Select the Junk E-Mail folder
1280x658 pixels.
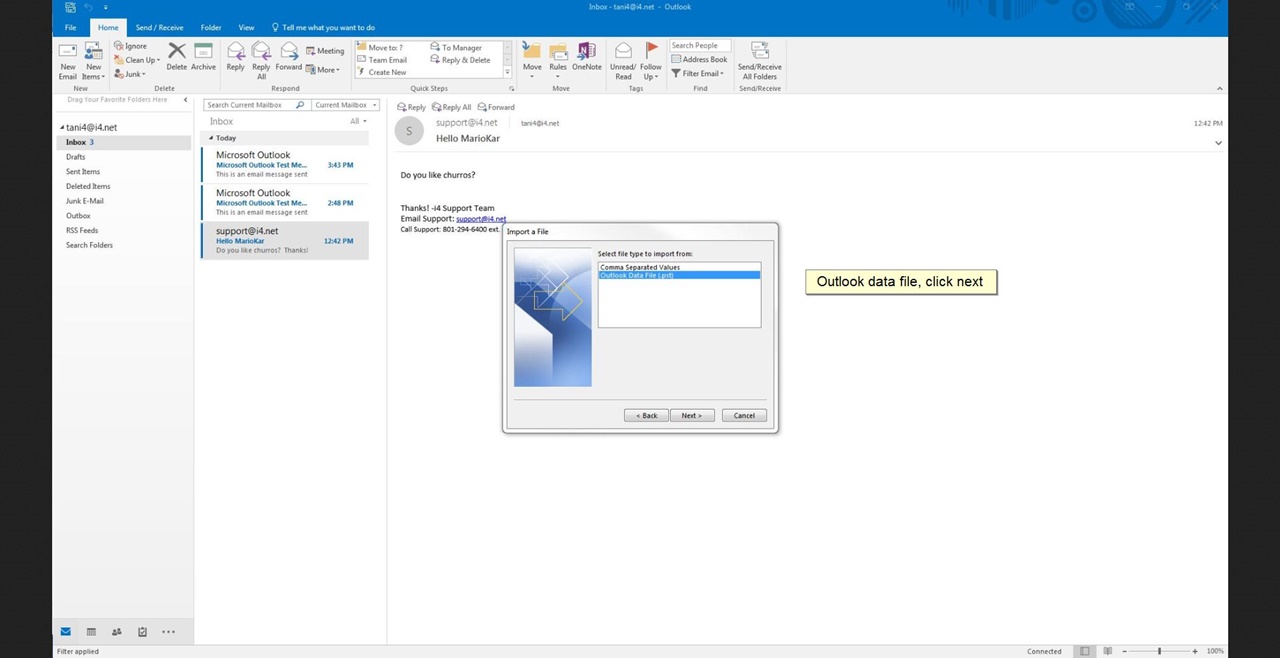tap(85, 201)
